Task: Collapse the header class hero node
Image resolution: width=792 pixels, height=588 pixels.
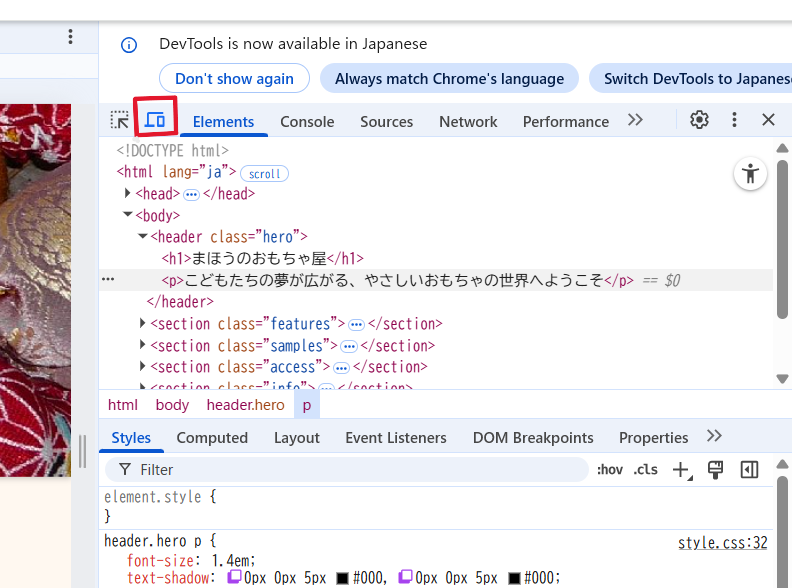Action: (143, 237)
